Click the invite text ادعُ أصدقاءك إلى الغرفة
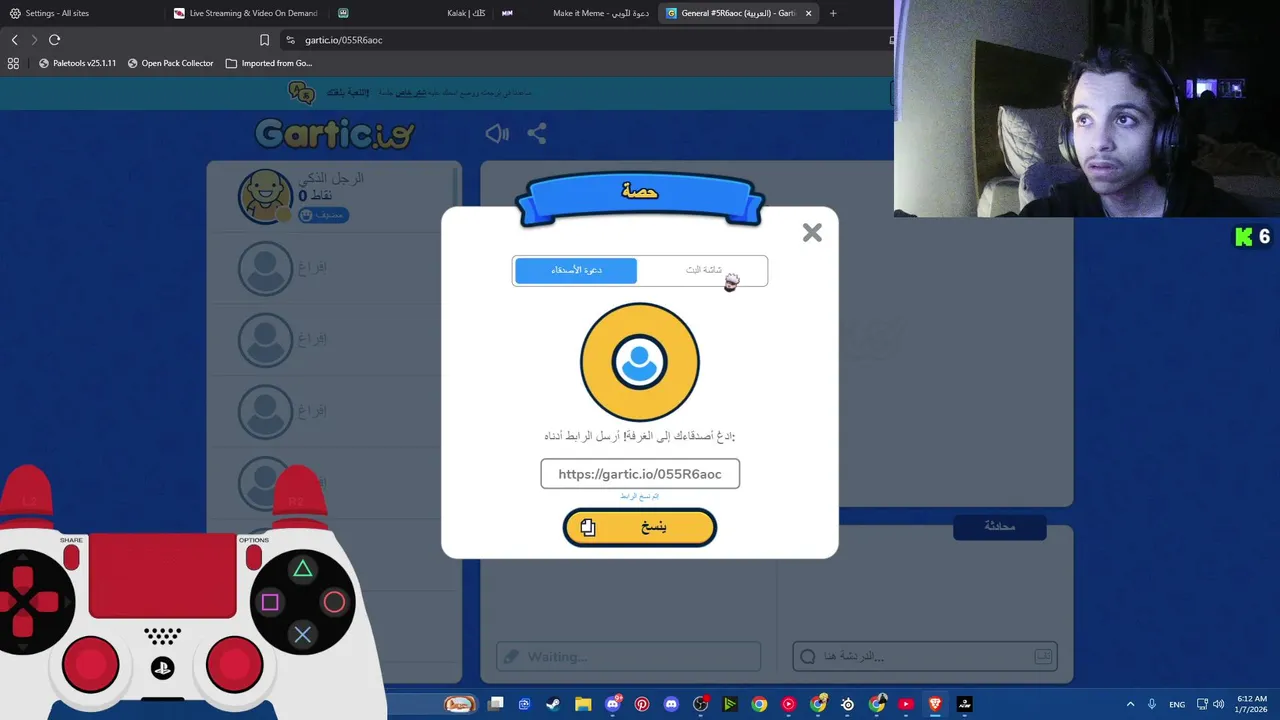This screenshot has width=1280, height=720. [x=678, y=436]
